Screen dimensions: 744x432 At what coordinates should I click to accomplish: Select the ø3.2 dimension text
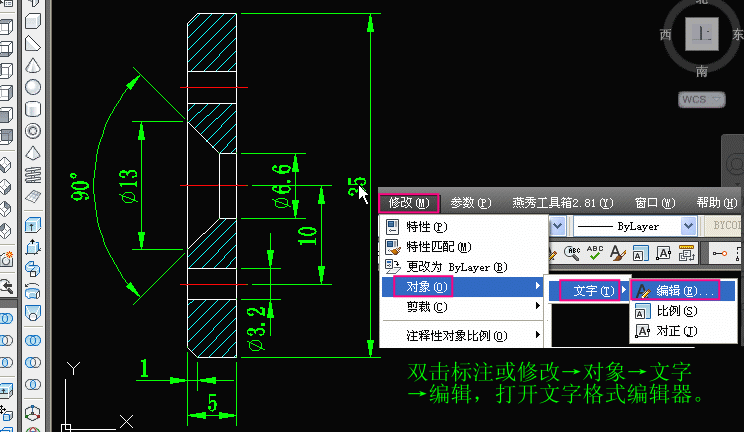[x=256, y=329]
